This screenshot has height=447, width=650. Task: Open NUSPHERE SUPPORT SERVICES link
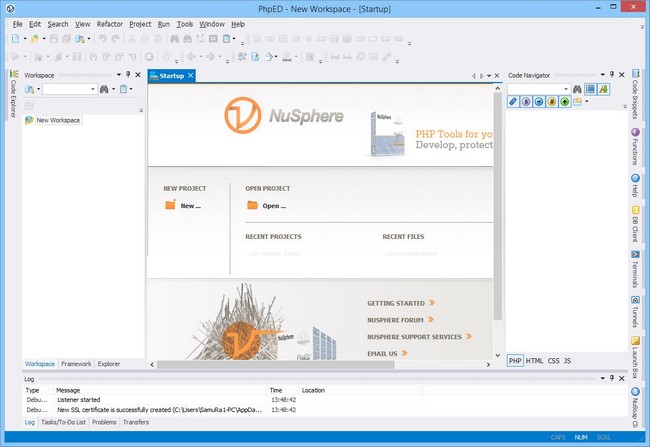pos(419,337)
